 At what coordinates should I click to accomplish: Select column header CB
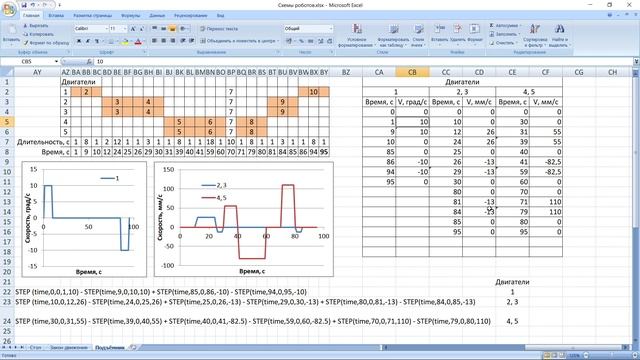pos(412,72)
